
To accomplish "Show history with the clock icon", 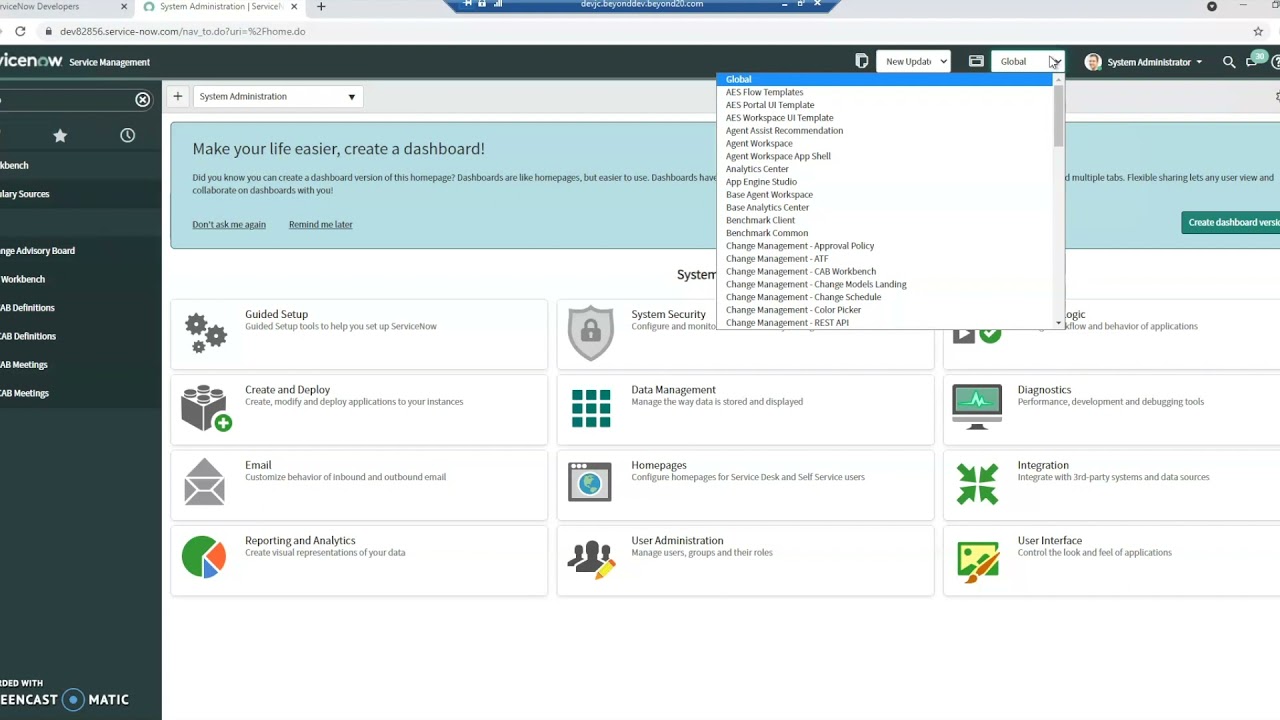I will pos(127,135).
